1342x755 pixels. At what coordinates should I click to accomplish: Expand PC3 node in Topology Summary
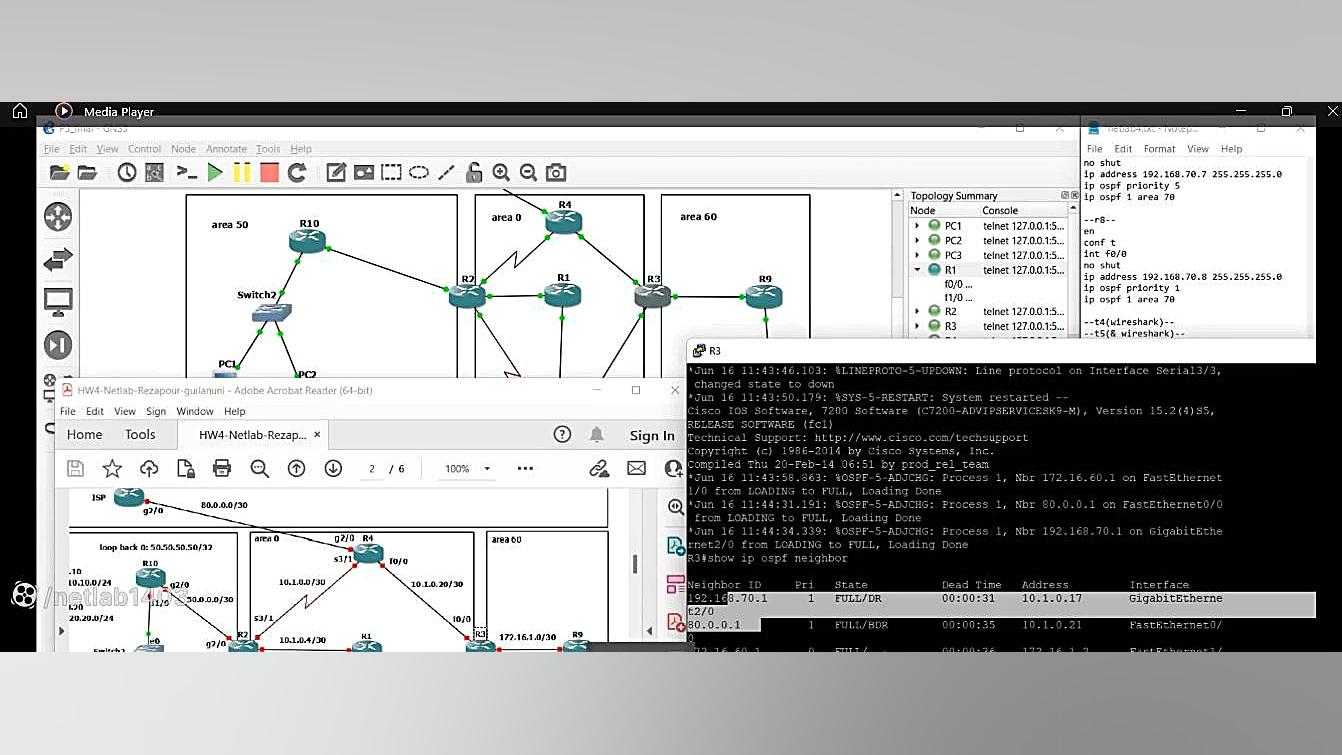(x=917, y=255)
